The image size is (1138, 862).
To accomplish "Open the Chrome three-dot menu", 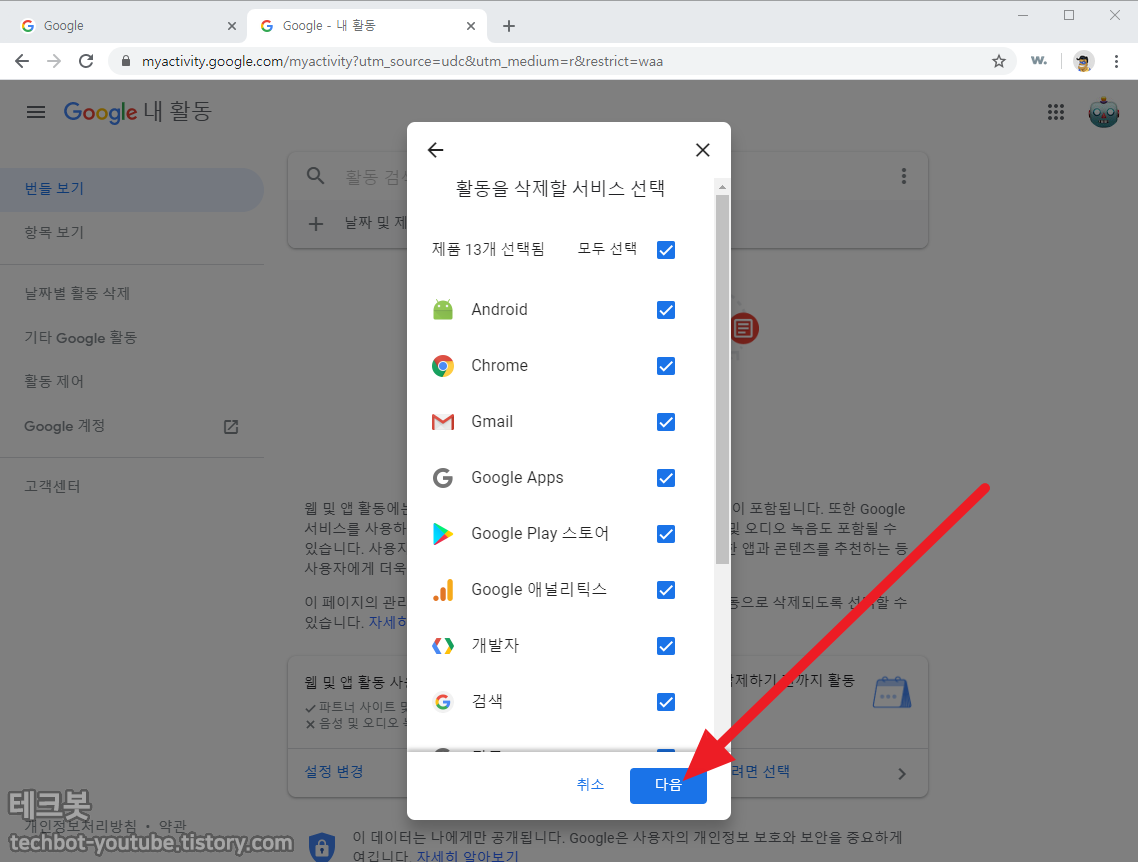I will click(x=1116, y=62).
